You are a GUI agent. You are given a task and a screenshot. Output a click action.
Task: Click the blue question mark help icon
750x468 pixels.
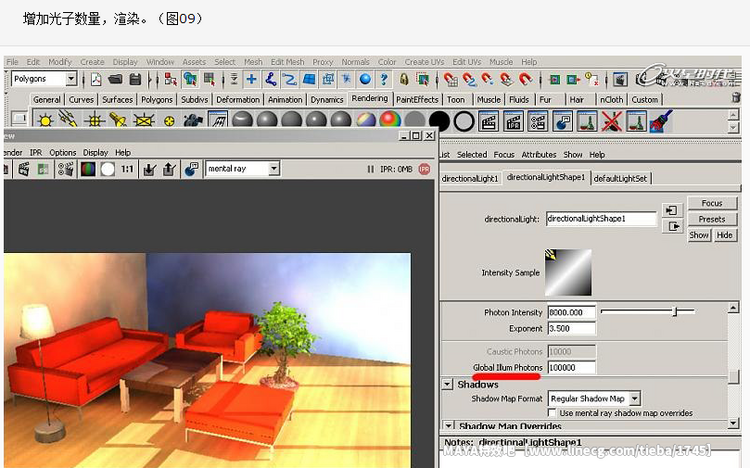384,79
